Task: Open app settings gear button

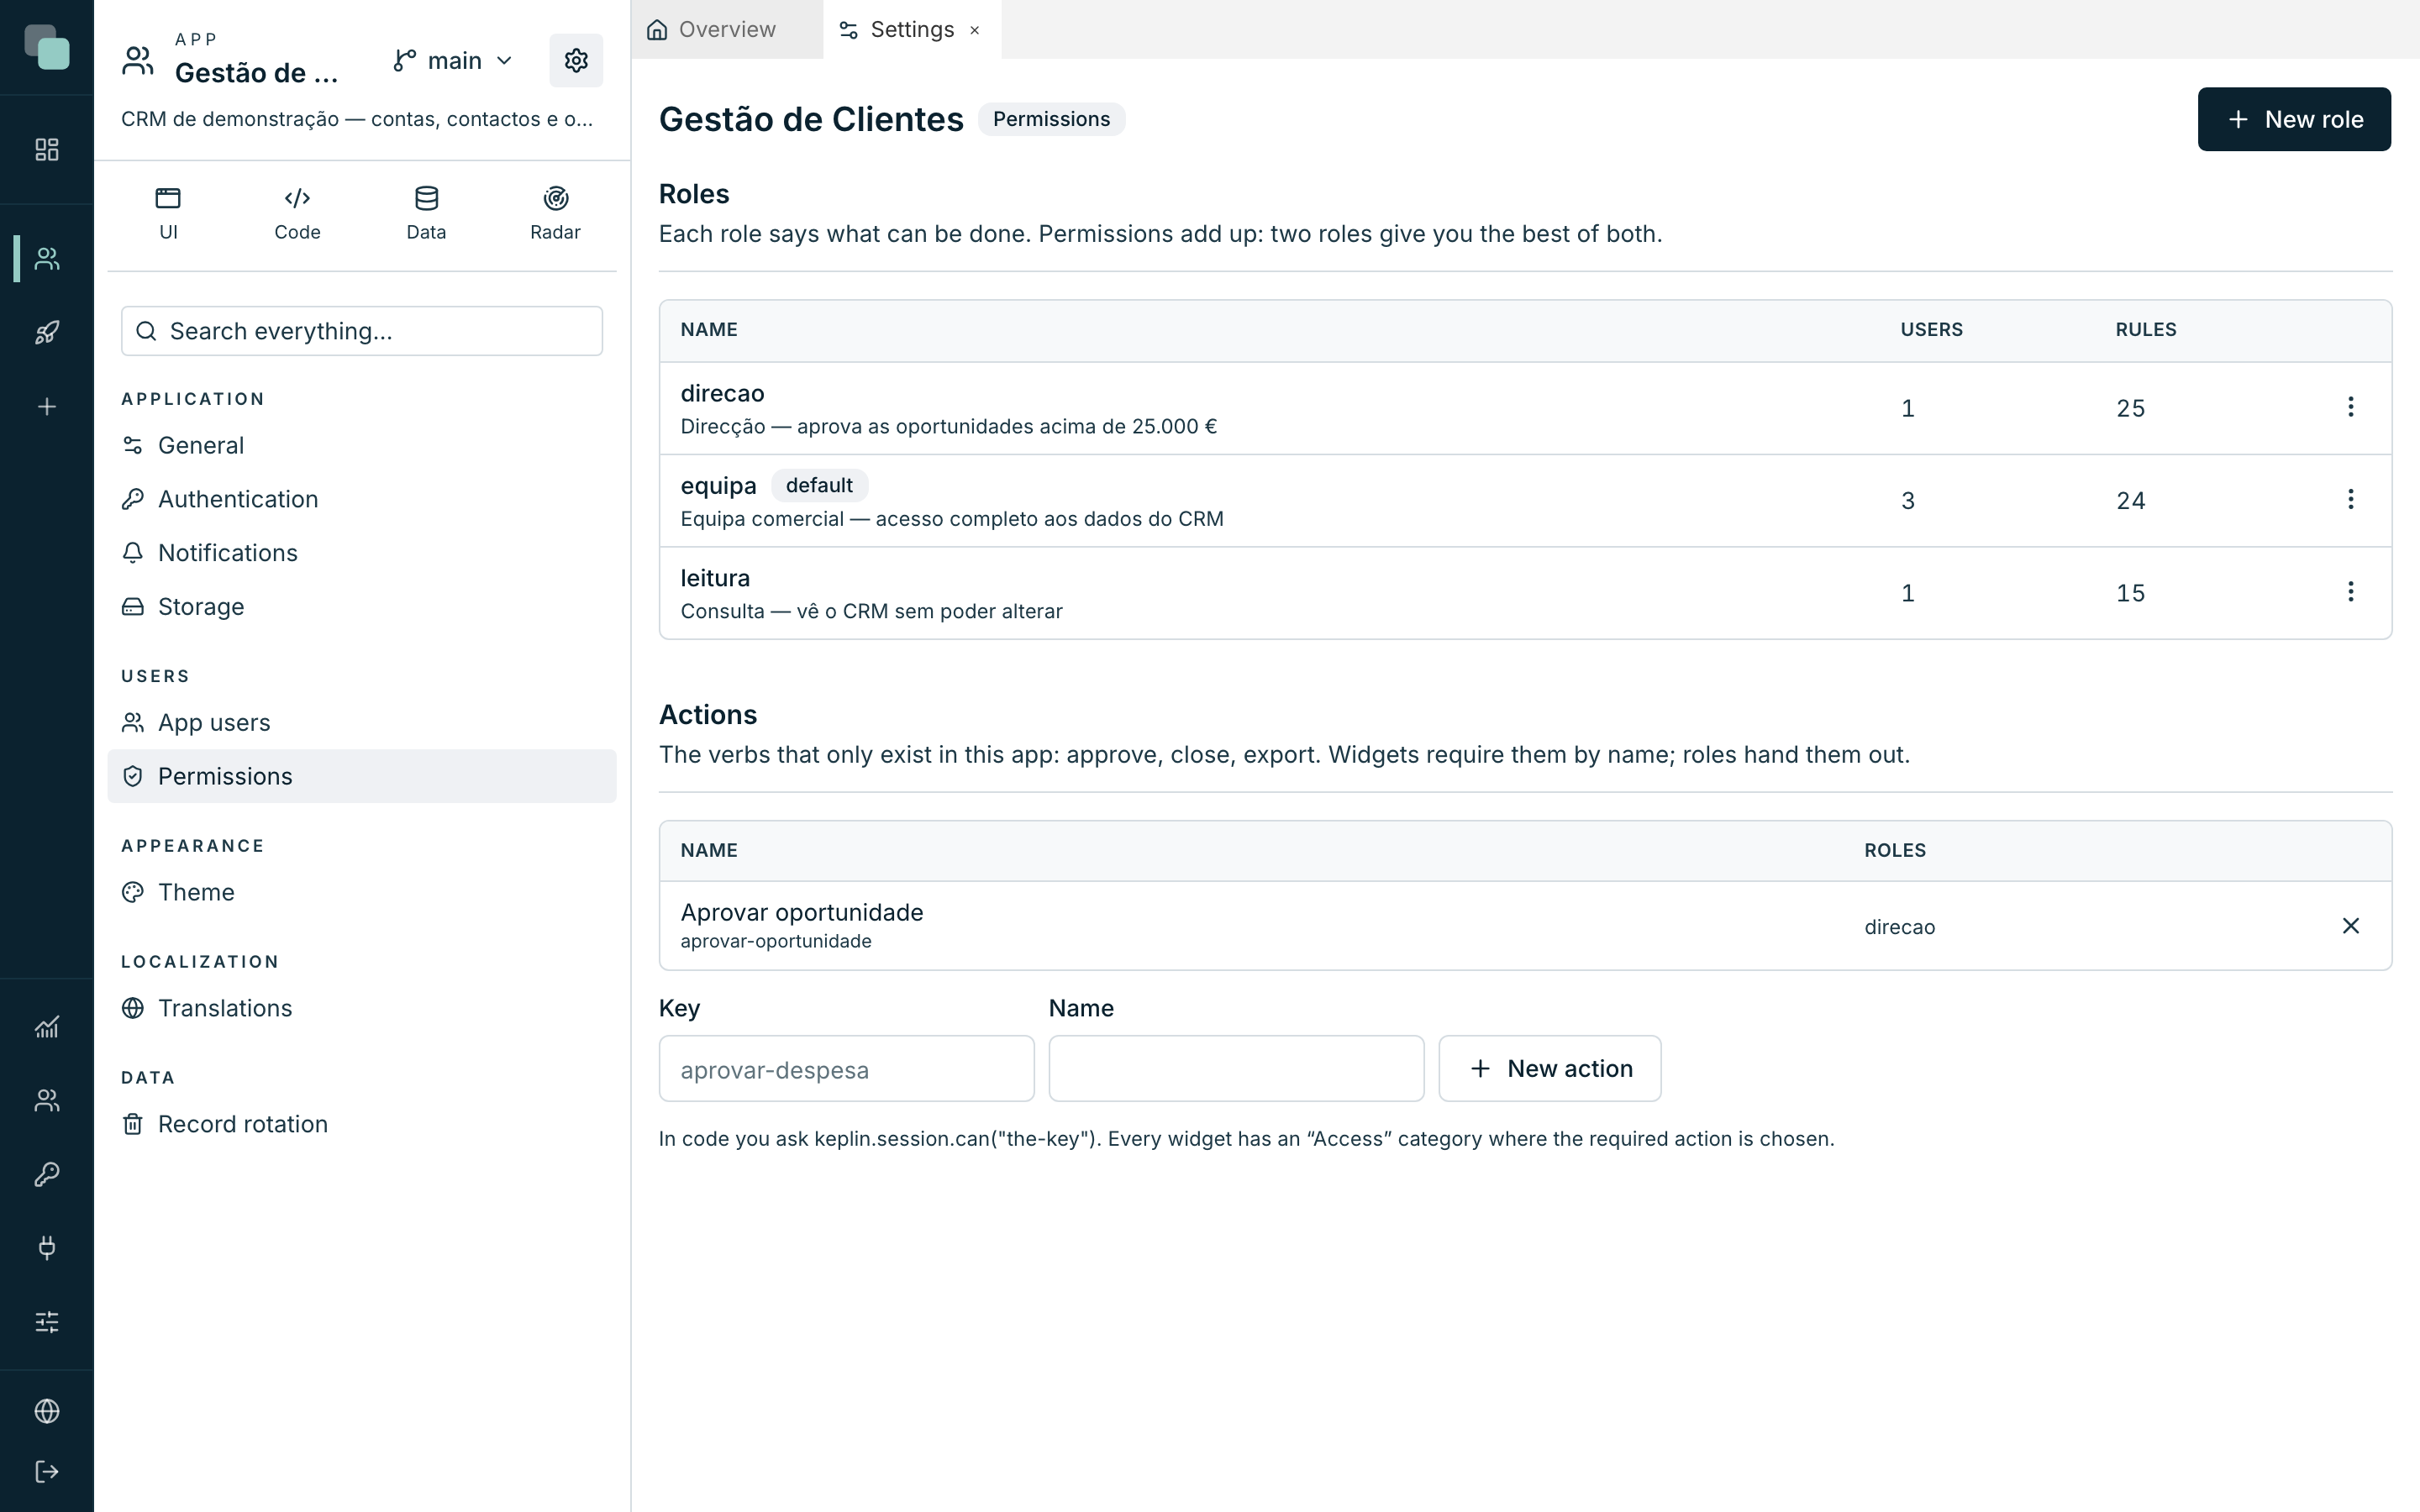Action: pyautogui.click(x=576, y=61)
